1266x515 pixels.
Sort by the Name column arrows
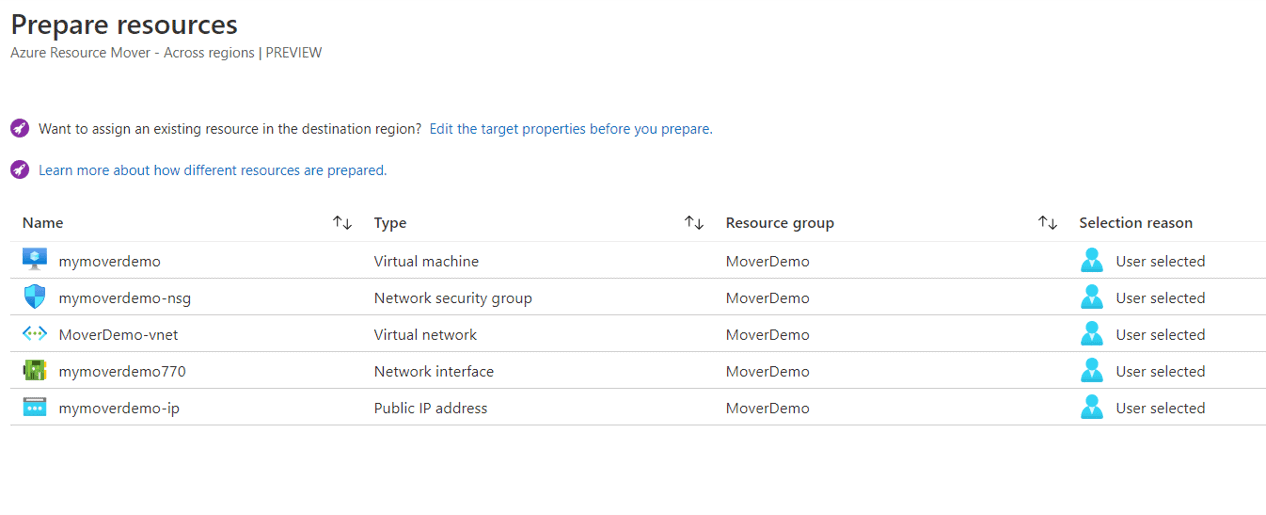click(x=342, y=223)
